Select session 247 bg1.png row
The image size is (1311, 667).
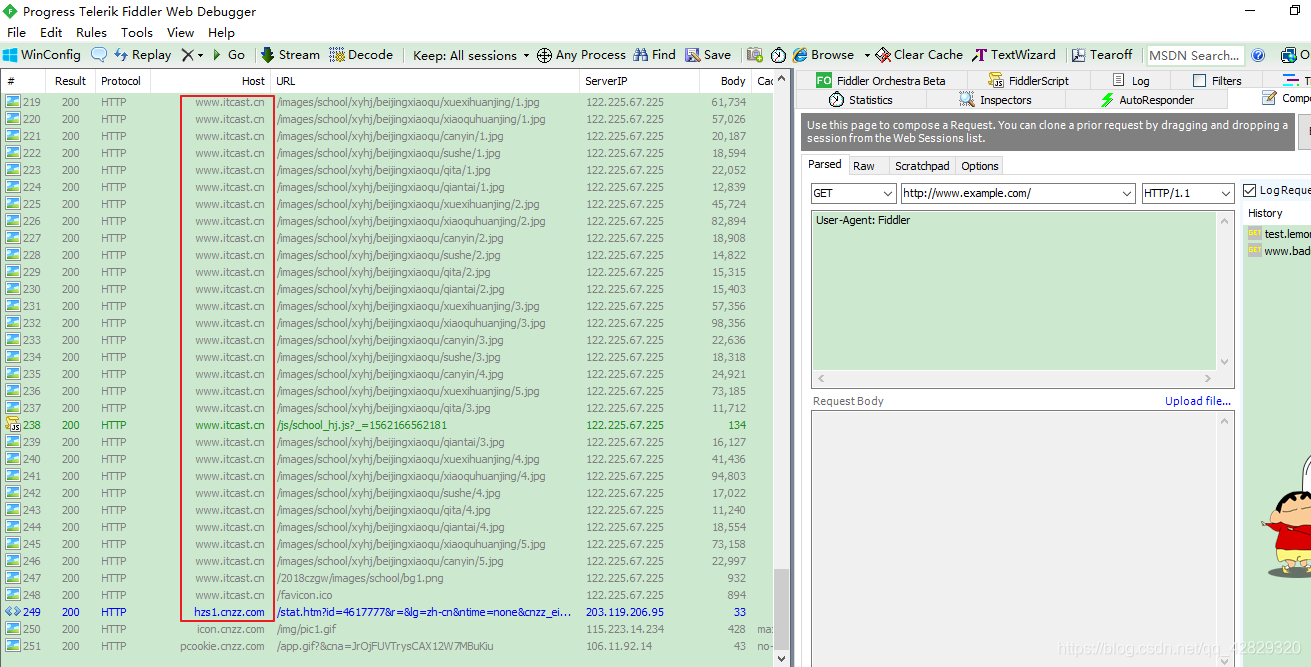coord(388,578)
